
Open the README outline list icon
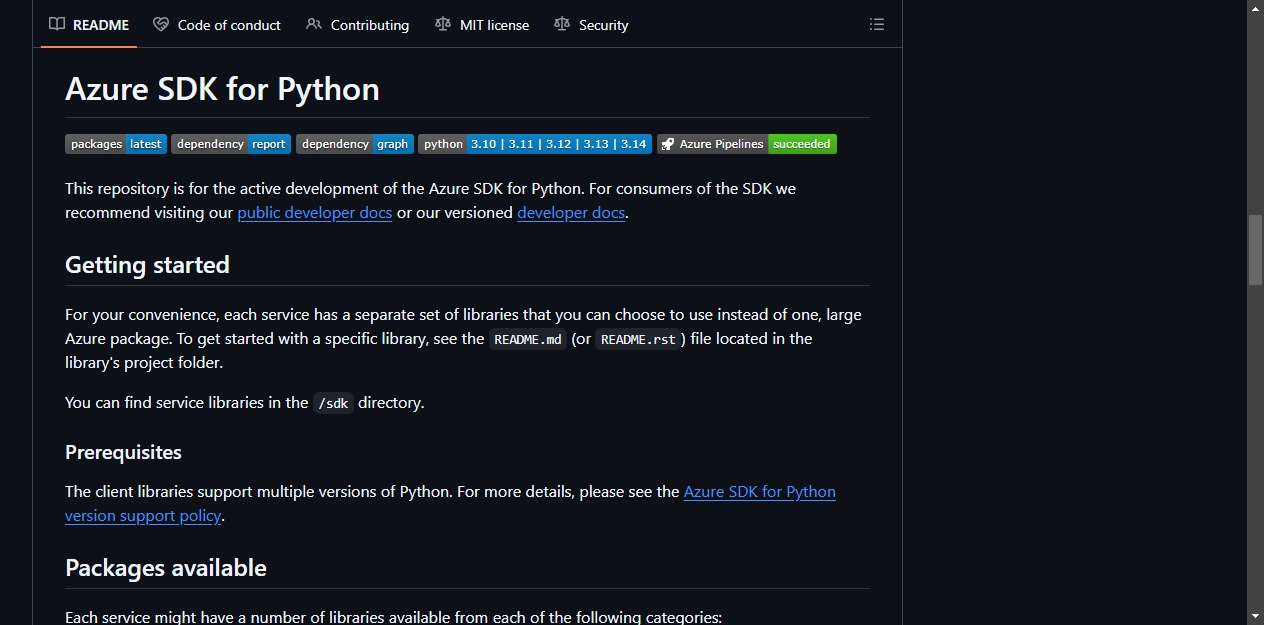coord(877,25)
